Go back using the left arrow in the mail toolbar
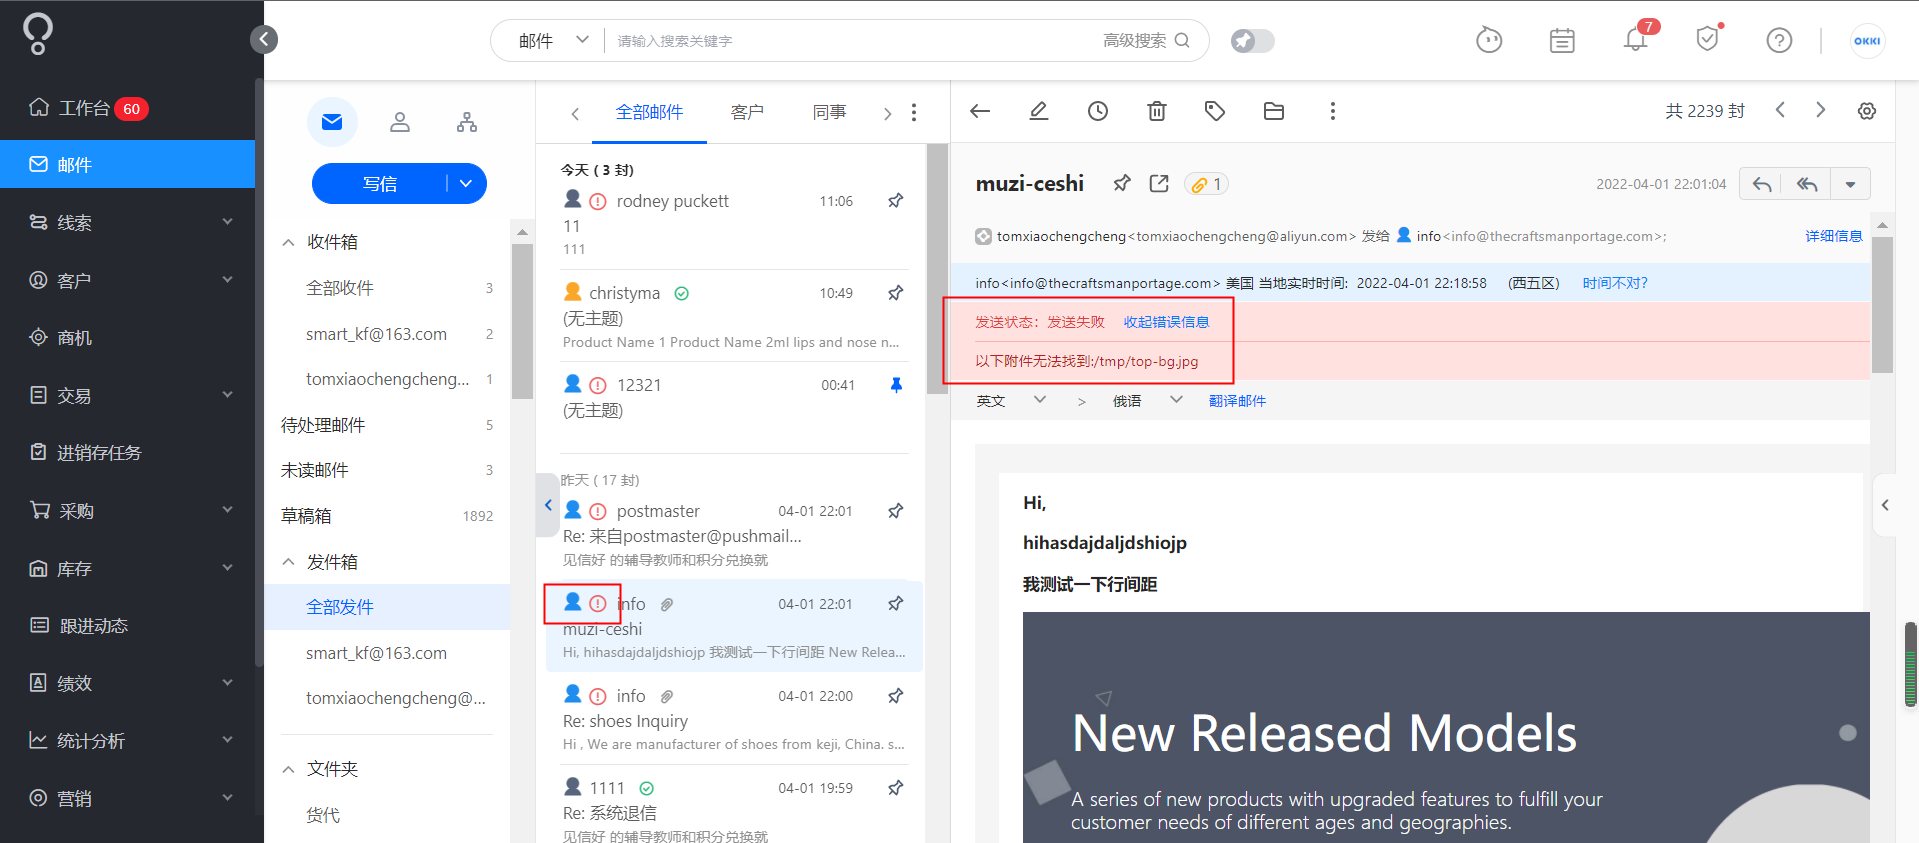The height and width of the screenshot is (843, 1919). (x=980, y=111)
